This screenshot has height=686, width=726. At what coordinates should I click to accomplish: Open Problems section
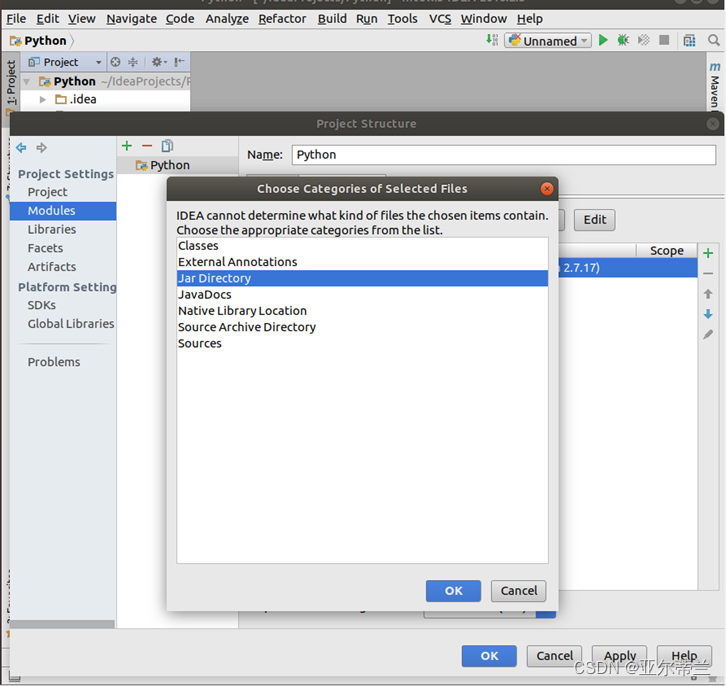(x=54, y=362)
